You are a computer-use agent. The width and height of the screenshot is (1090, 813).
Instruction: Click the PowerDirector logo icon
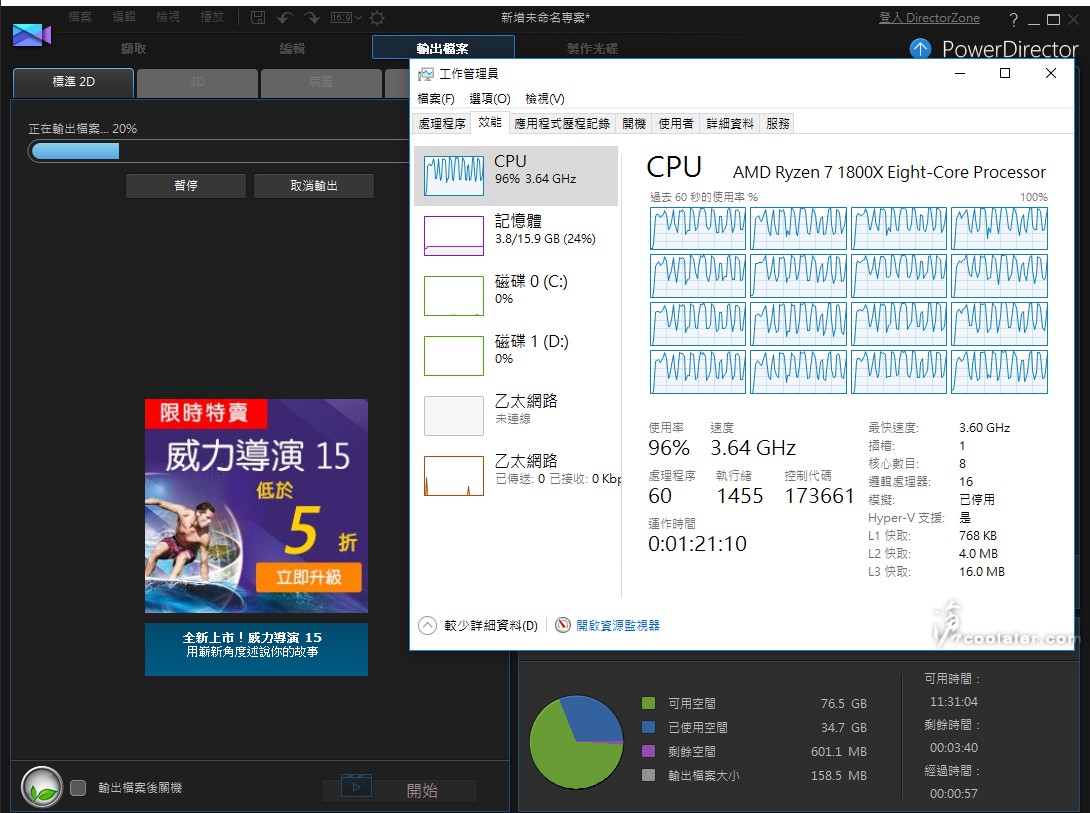32,34
